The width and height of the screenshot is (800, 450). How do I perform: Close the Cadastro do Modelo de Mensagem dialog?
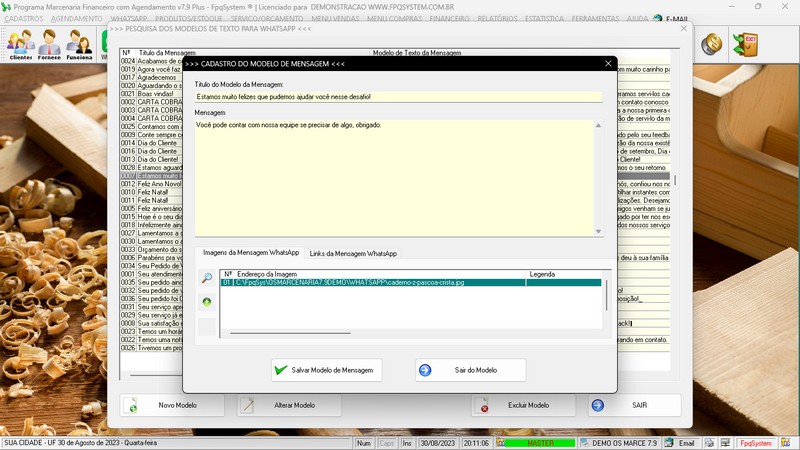coord(608,64)
